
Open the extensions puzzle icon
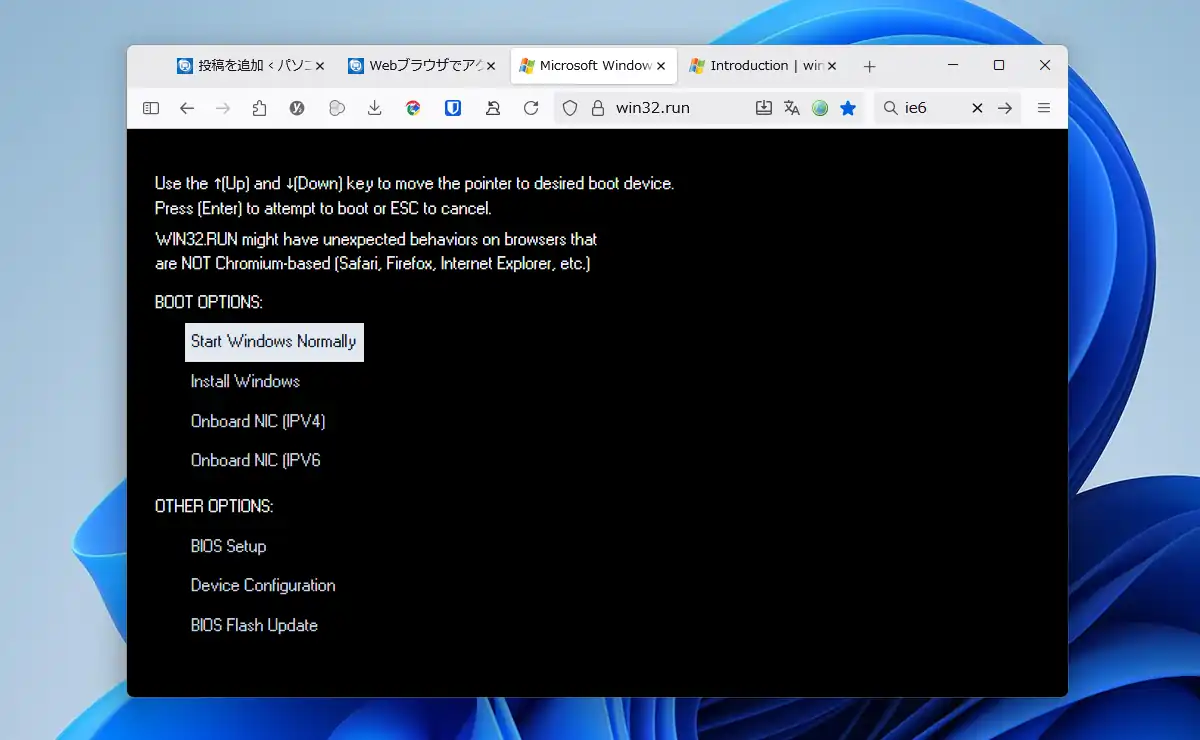(260, 108)
